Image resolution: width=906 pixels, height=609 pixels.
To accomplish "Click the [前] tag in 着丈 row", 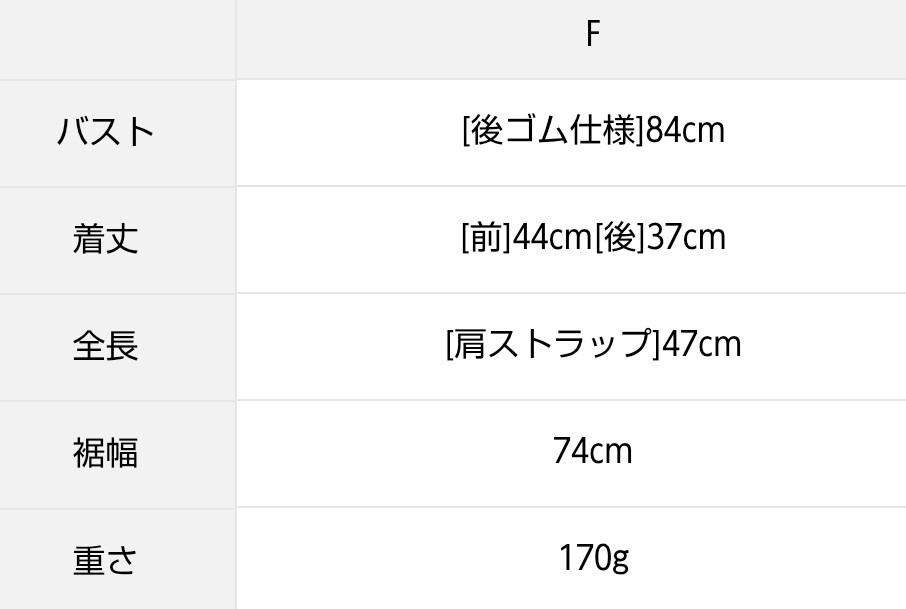I will point(486,238).
